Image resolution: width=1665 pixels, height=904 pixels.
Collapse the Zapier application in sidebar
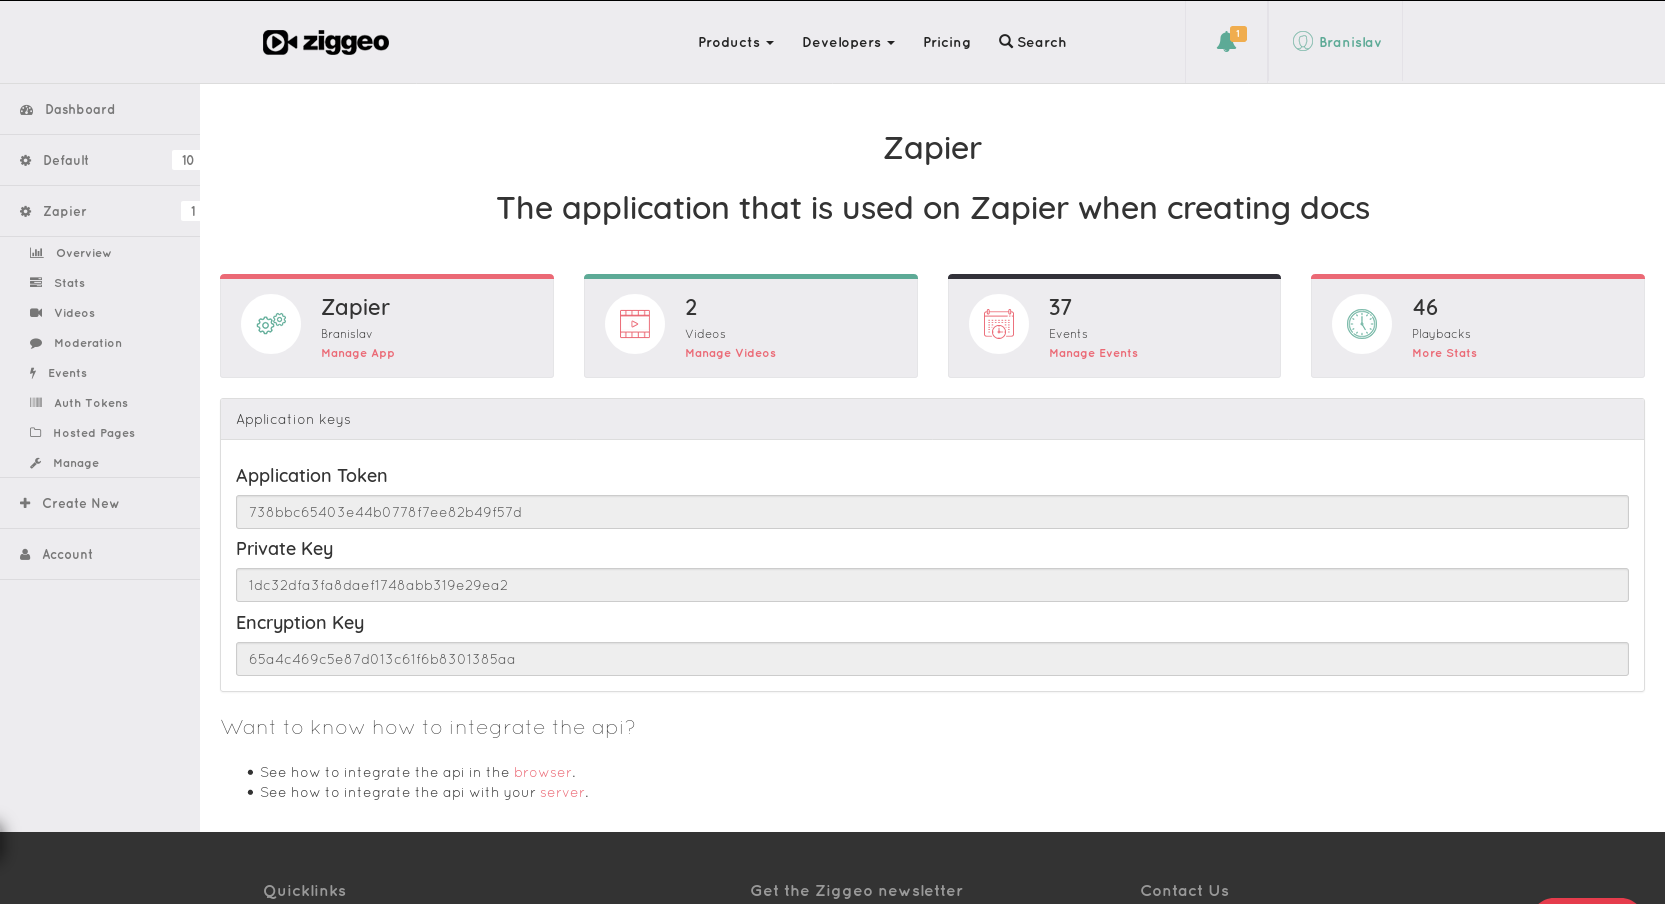(100, 211)
